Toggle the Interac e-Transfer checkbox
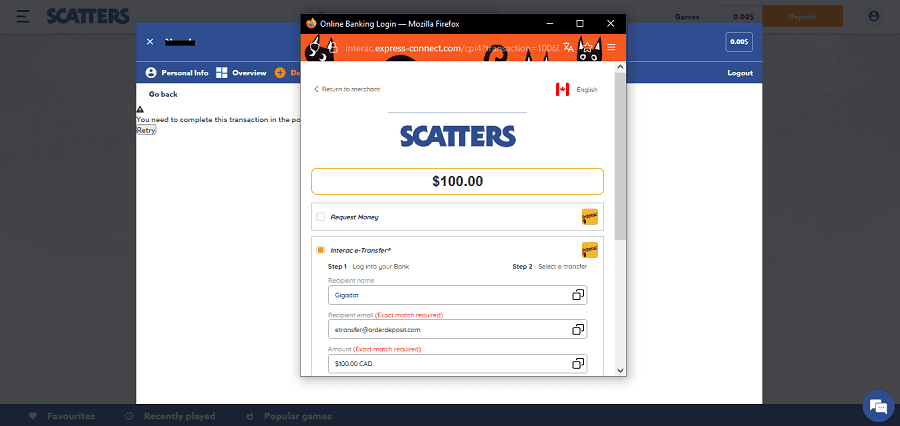 tap(321, 250)
